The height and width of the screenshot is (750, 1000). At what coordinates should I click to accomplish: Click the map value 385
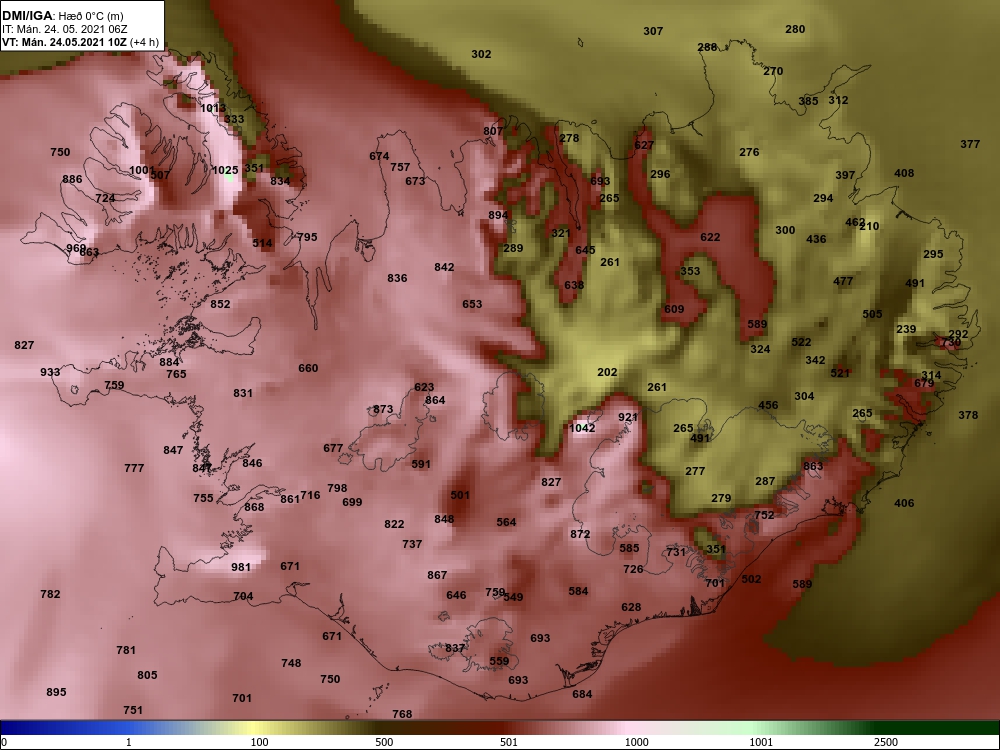(808, 101)
